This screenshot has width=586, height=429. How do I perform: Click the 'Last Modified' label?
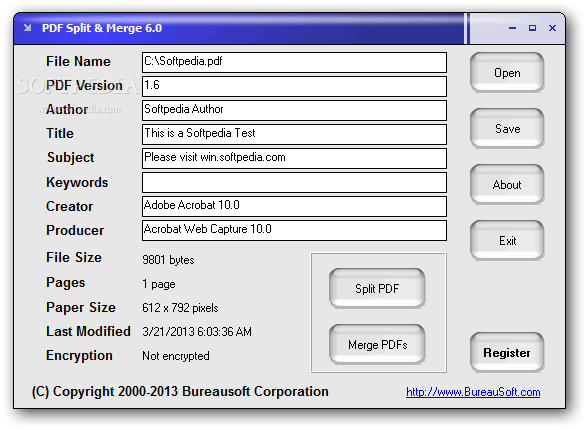tap(88, 331)
